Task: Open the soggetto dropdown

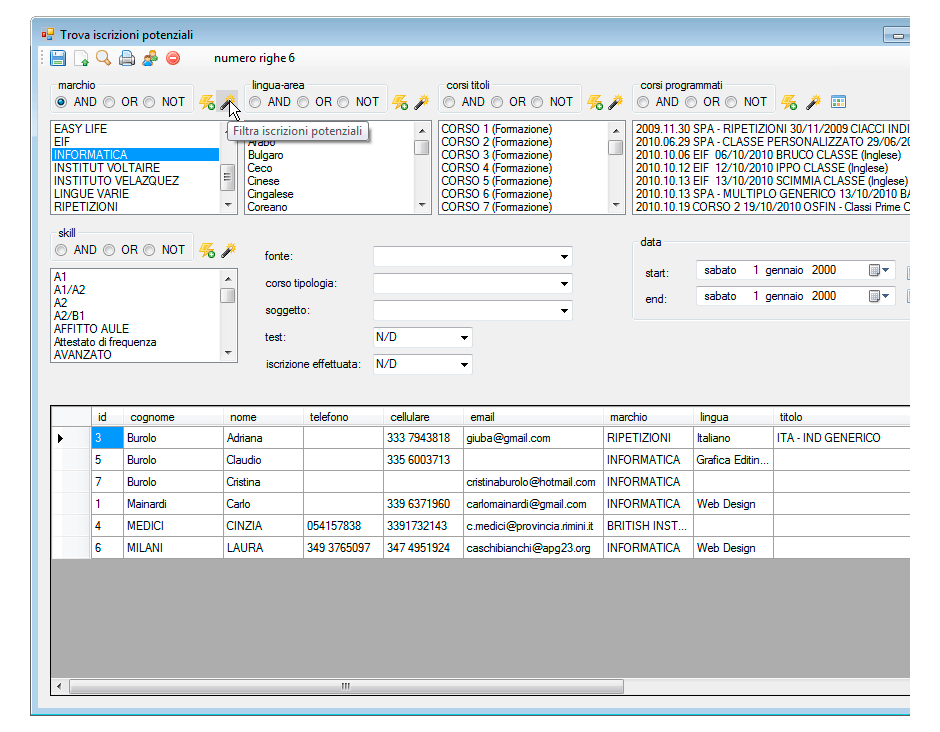Action: 564,311
